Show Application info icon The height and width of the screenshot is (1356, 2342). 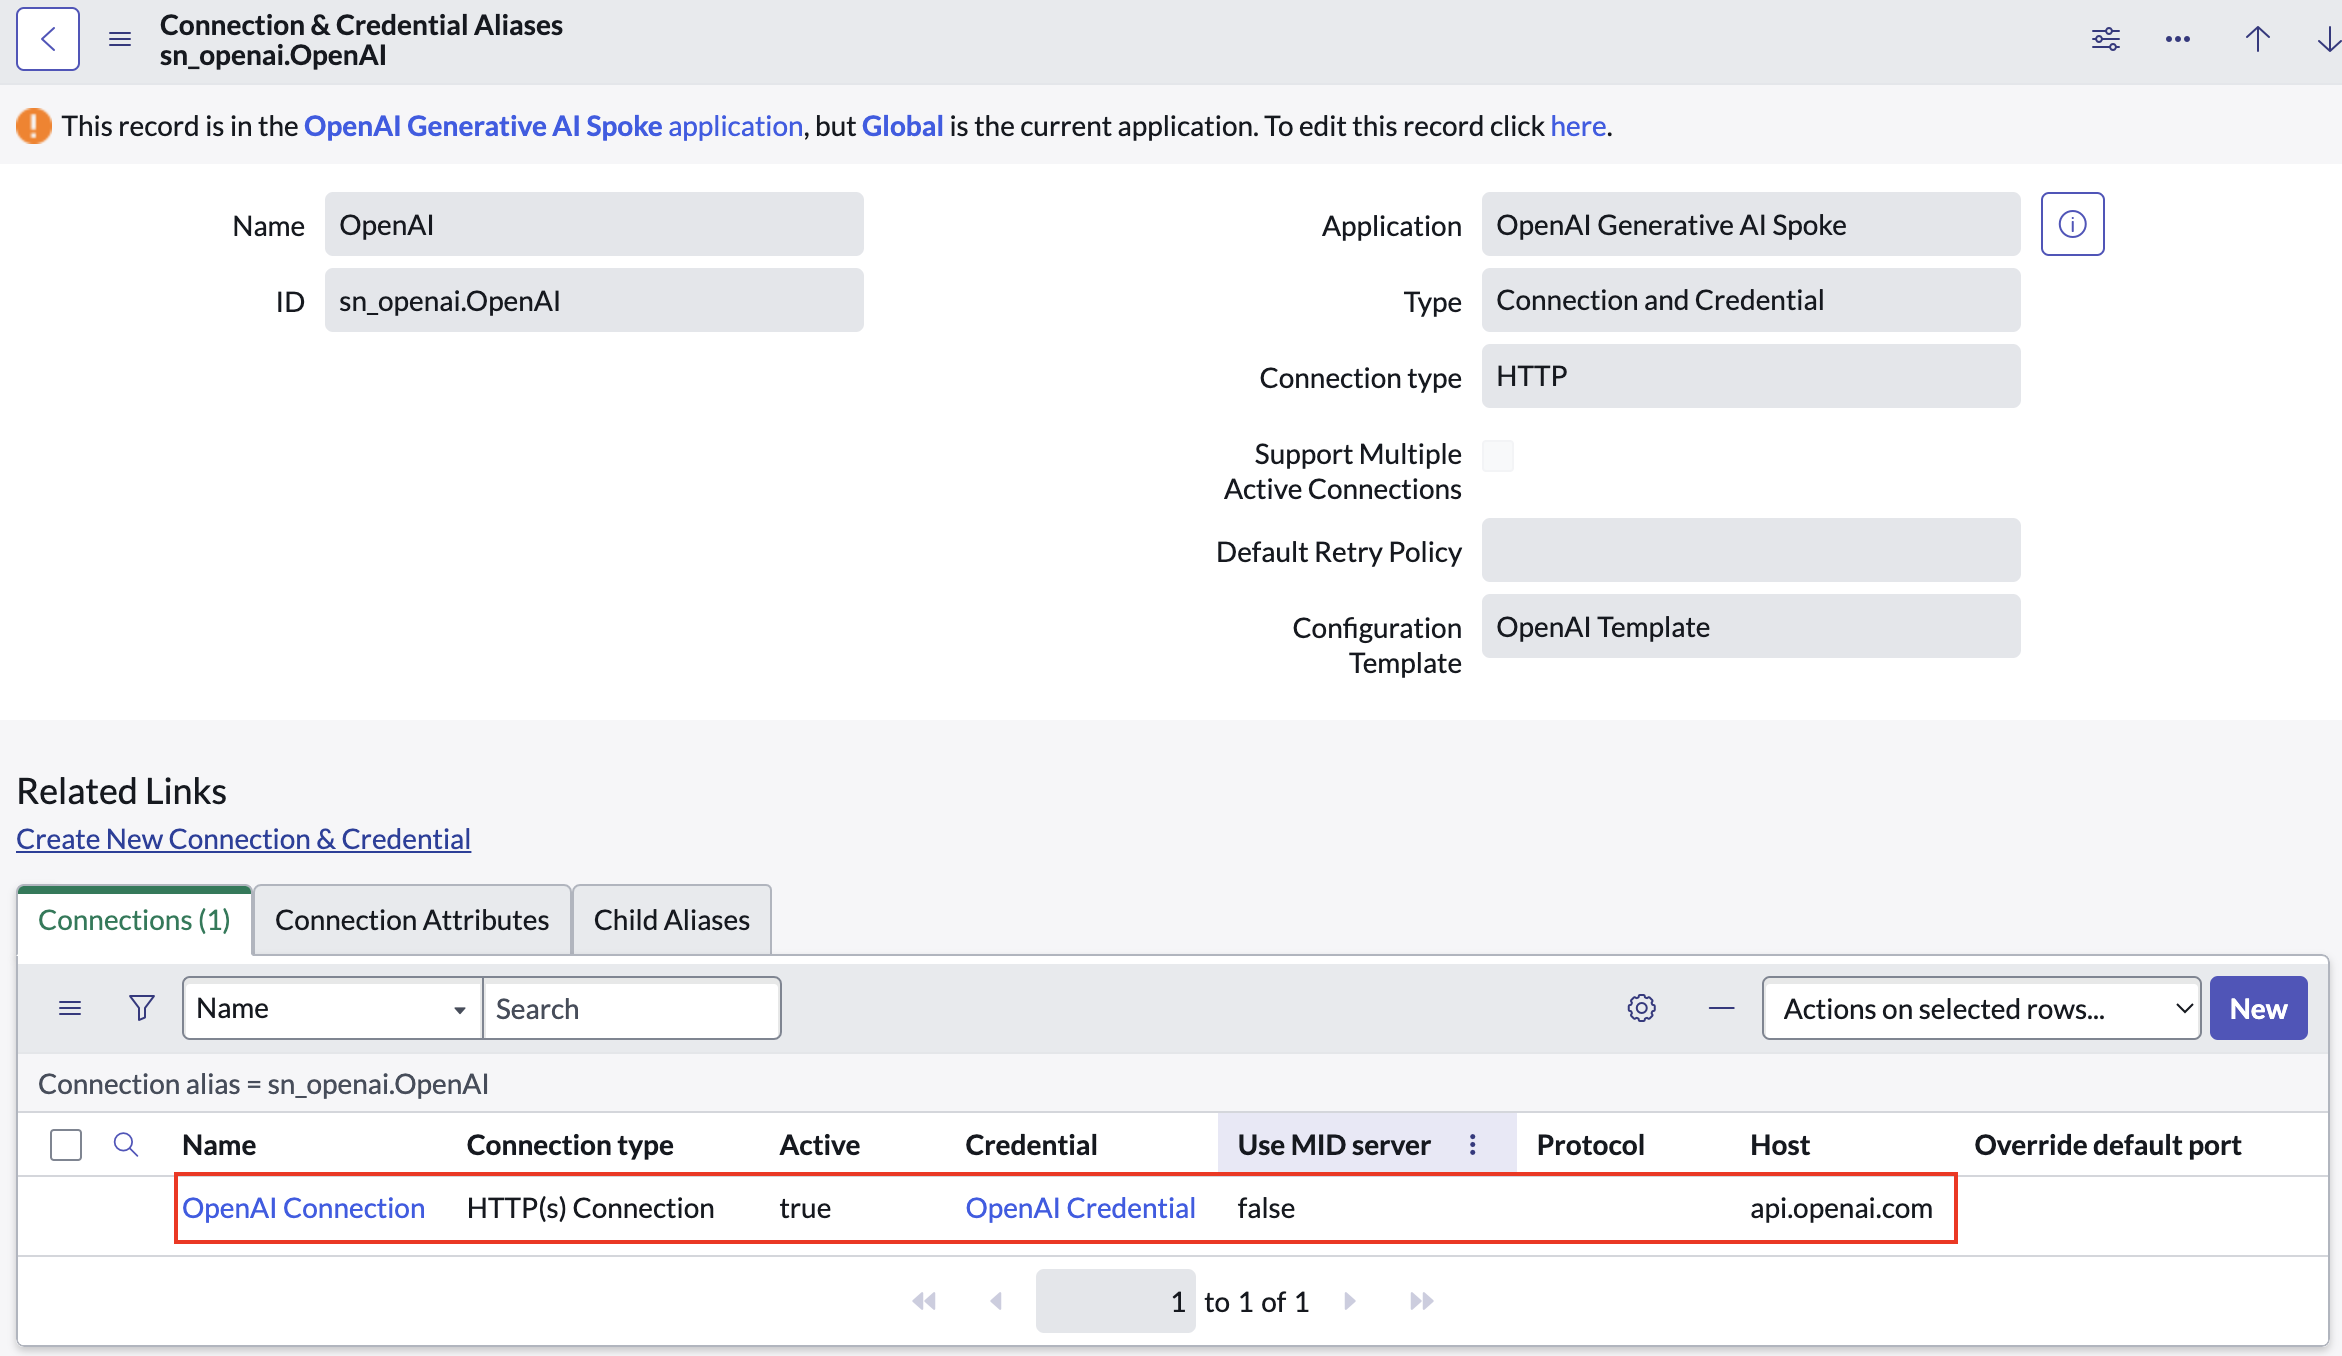point(2073,224)
